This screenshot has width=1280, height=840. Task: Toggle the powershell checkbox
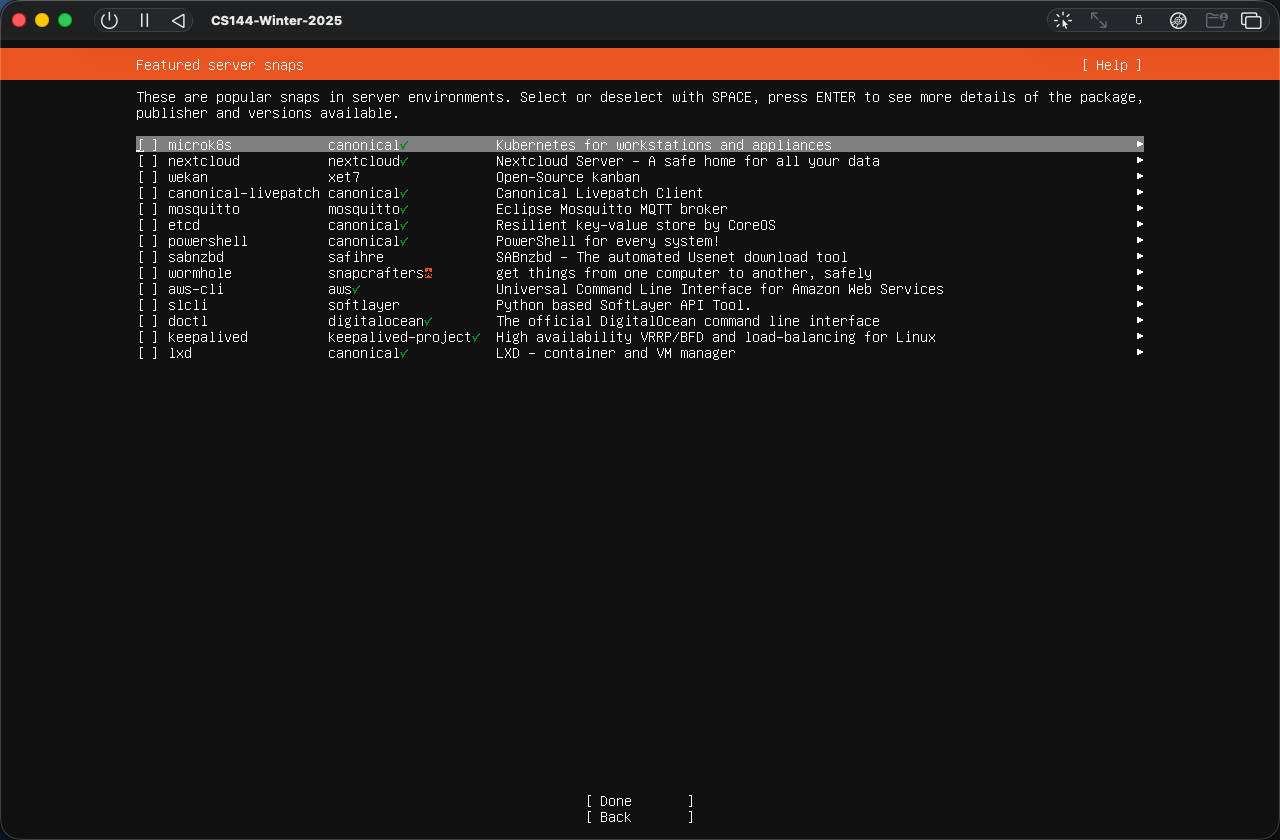[148, 241]
